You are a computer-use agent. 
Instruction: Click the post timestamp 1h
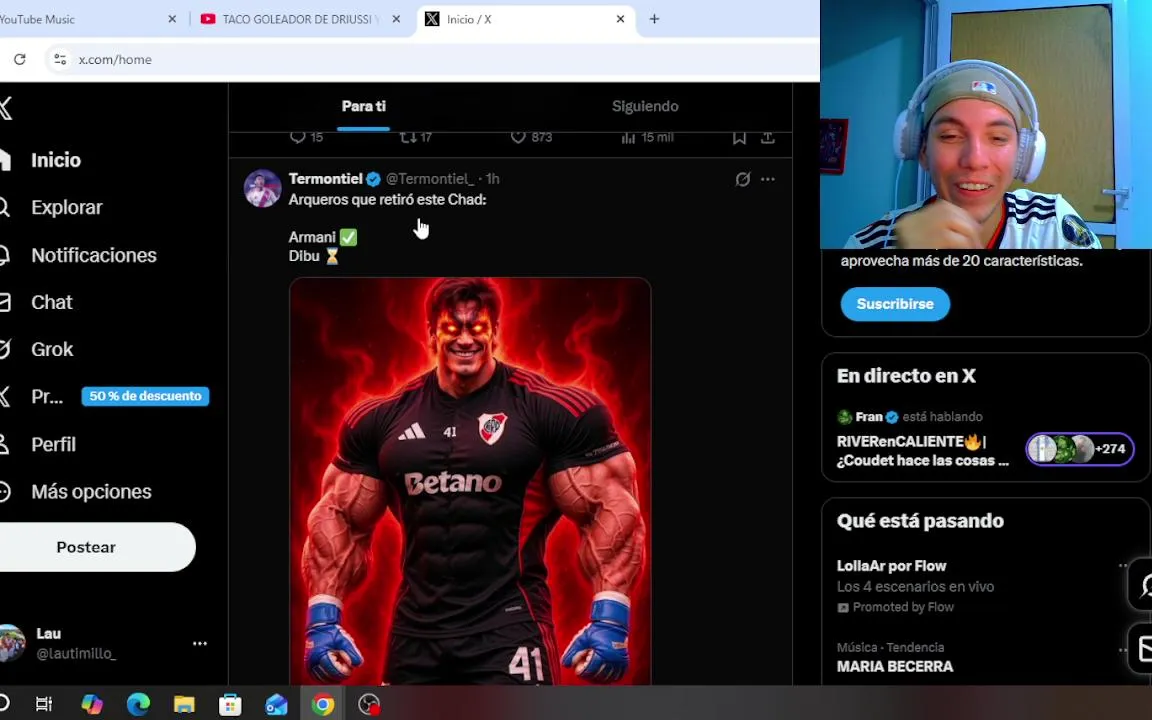492,179
